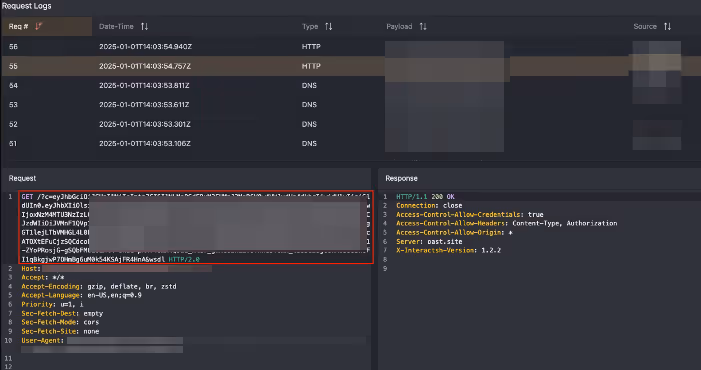Click the Request panel title
This screenshot has width=701, height=370.
(x=22, y=178)
